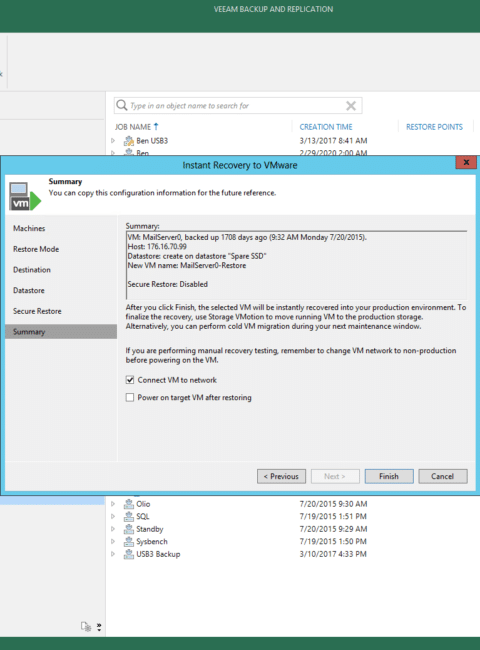Image resolution: width=480 pixels, height=650 pixels.
Task: Expand the USB3 Backup job
Action: pyautogui.click(x=113, y=554)
